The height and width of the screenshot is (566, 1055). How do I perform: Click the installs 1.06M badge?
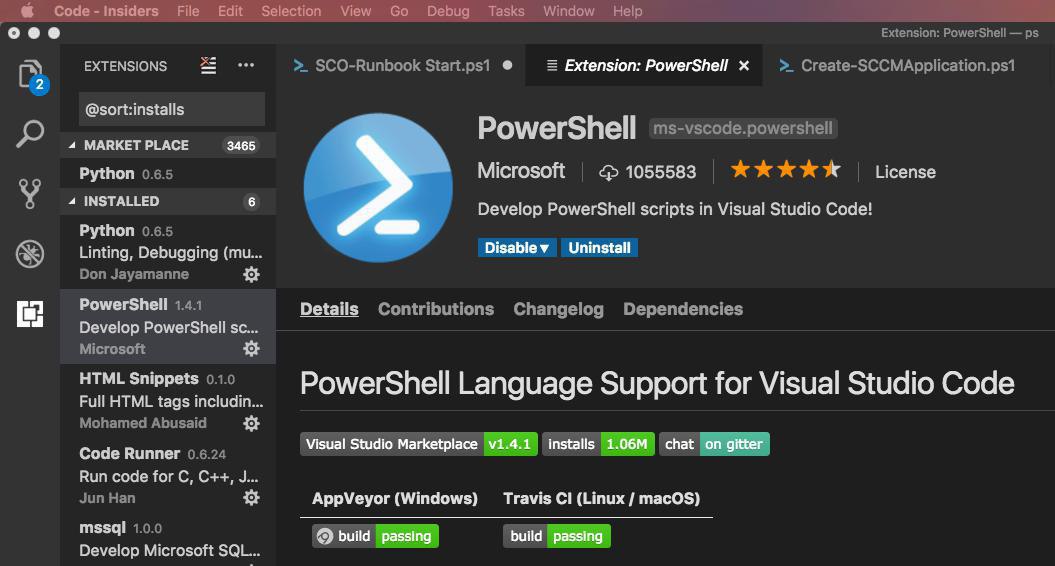[x=598, y=444]
